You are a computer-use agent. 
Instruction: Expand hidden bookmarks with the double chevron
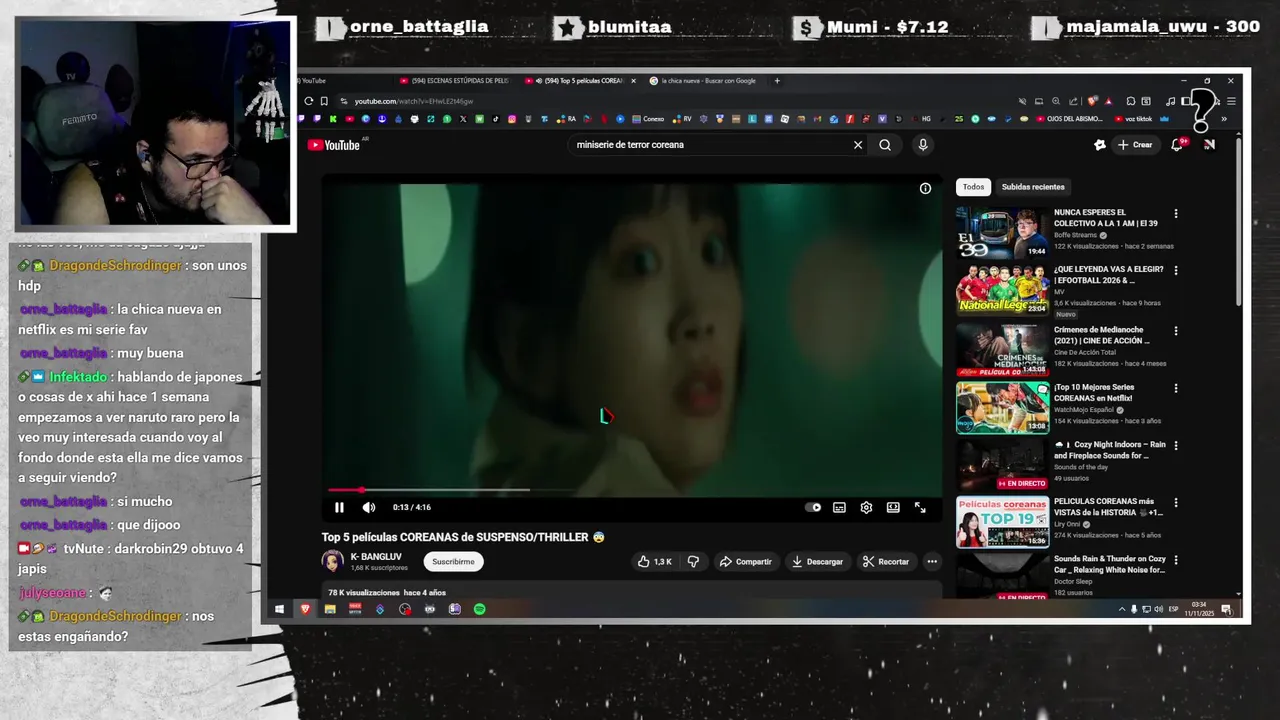click(1224, 119)
